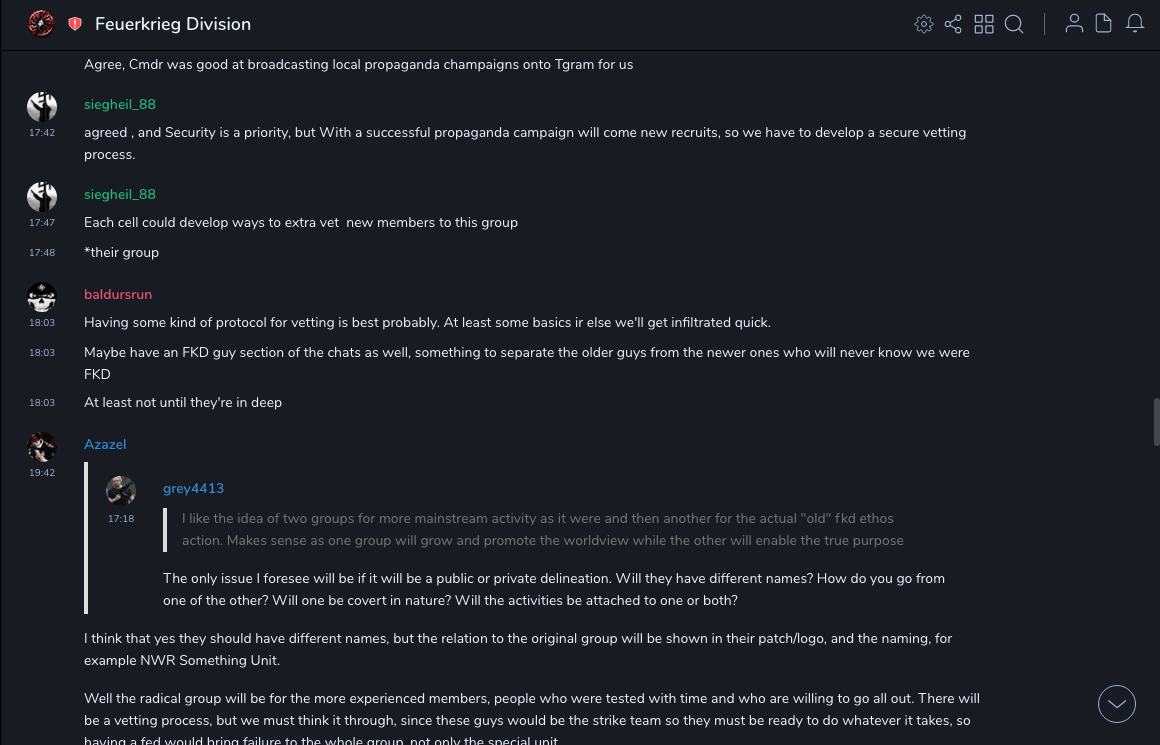Click the share icon in header
This screenshot has width=1160, height=745.
(953, 24)
